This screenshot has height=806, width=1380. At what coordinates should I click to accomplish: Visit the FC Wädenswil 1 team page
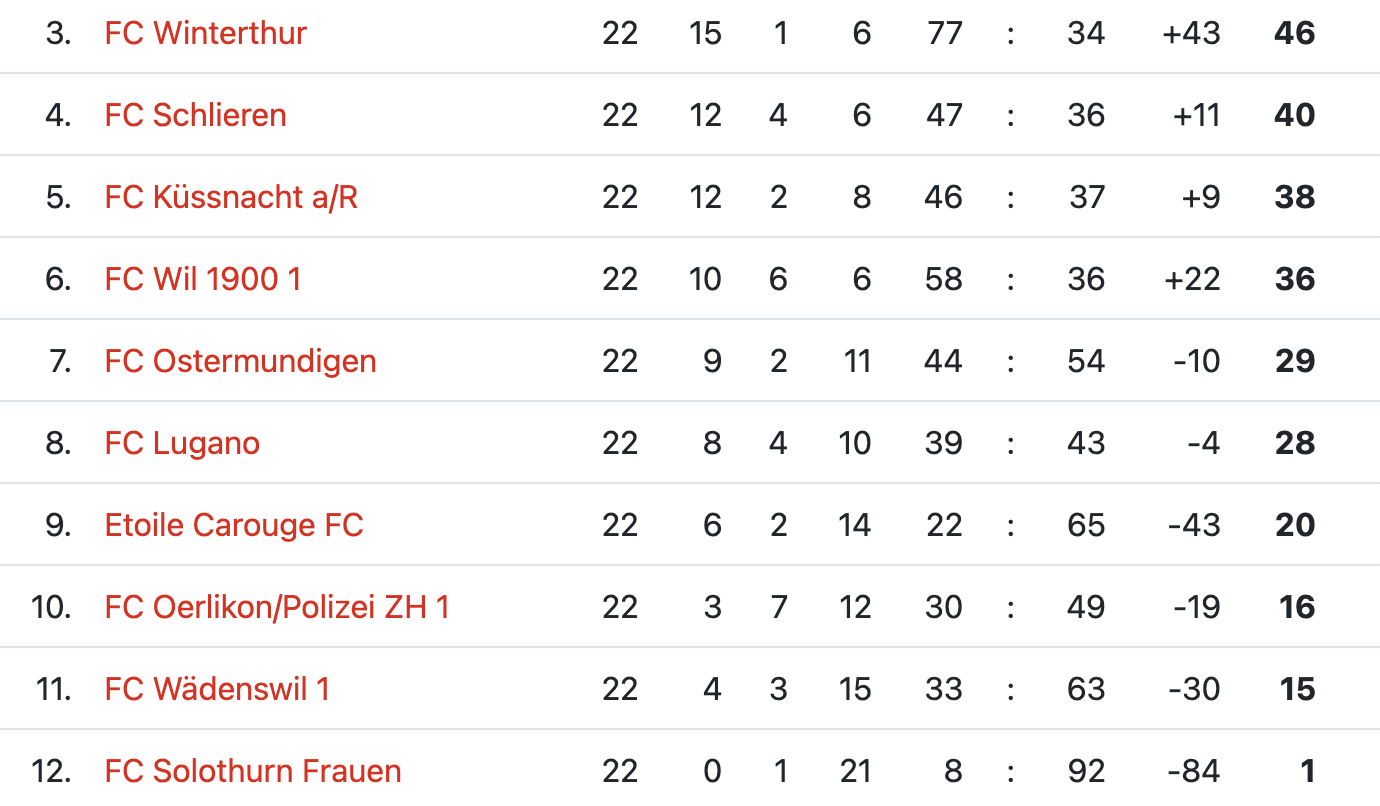217,689
